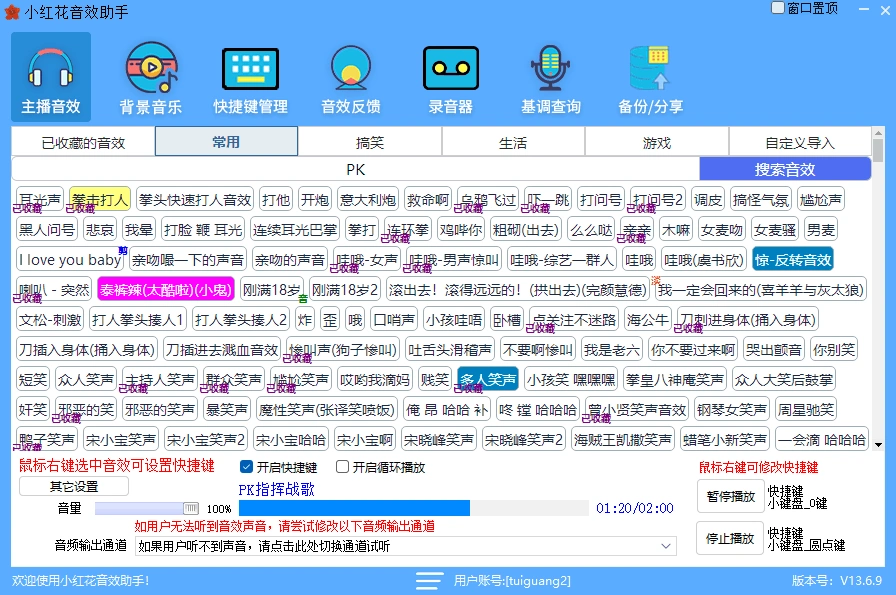Click the 停止播放 stop button

(x=729, y=538)
